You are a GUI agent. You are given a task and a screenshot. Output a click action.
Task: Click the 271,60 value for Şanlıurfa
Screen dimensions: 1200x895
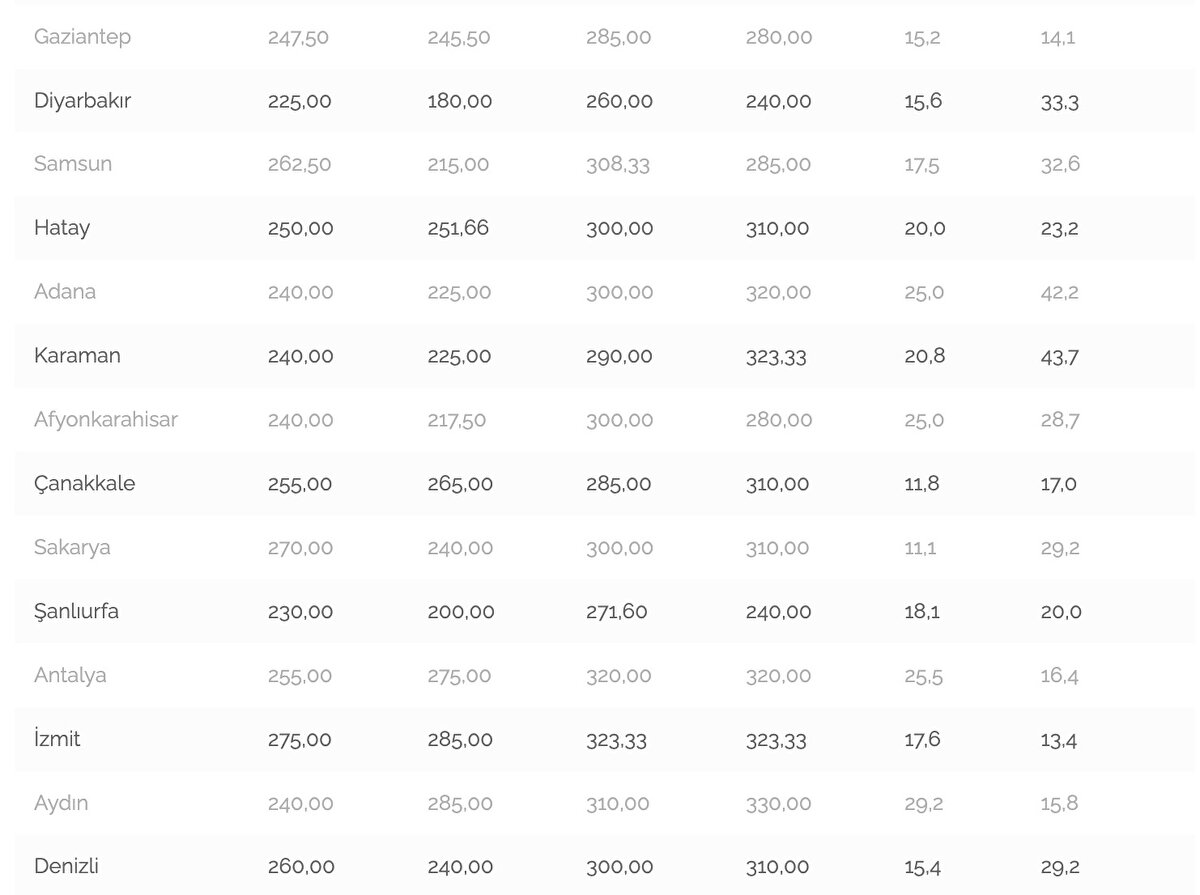[x=617, y=611]
